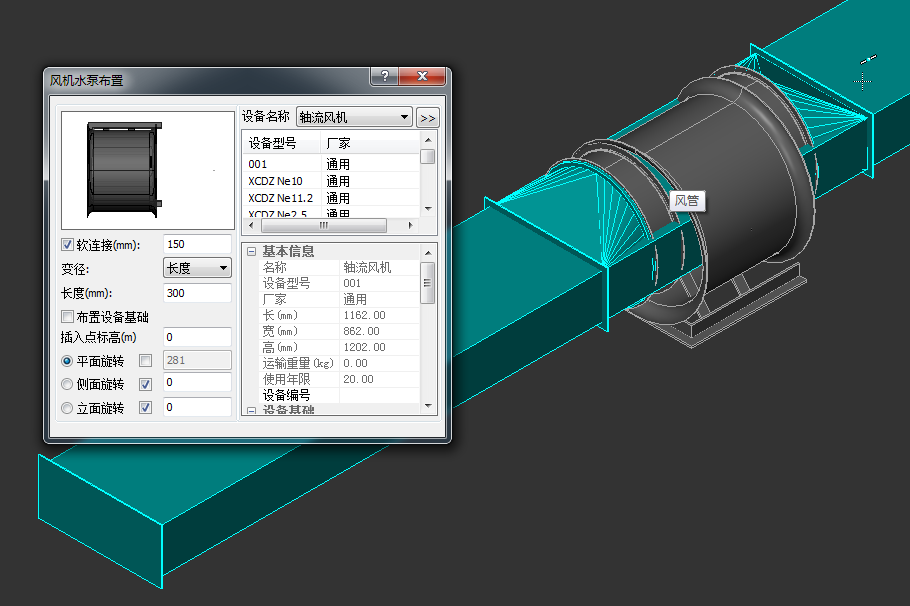Open the 变径 长度 dropdown
910x606 pixels.
pyautogui.click(x=197, y=268)
